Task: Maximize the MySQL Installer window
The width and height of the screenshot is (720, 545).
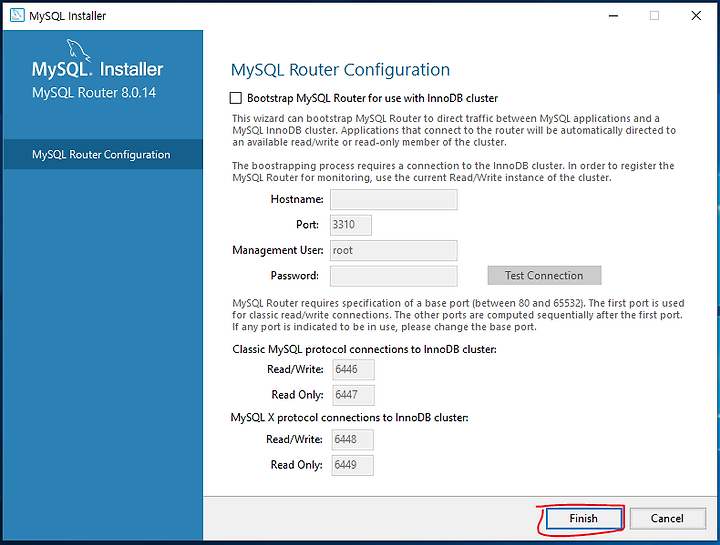Action: point(654,16)
